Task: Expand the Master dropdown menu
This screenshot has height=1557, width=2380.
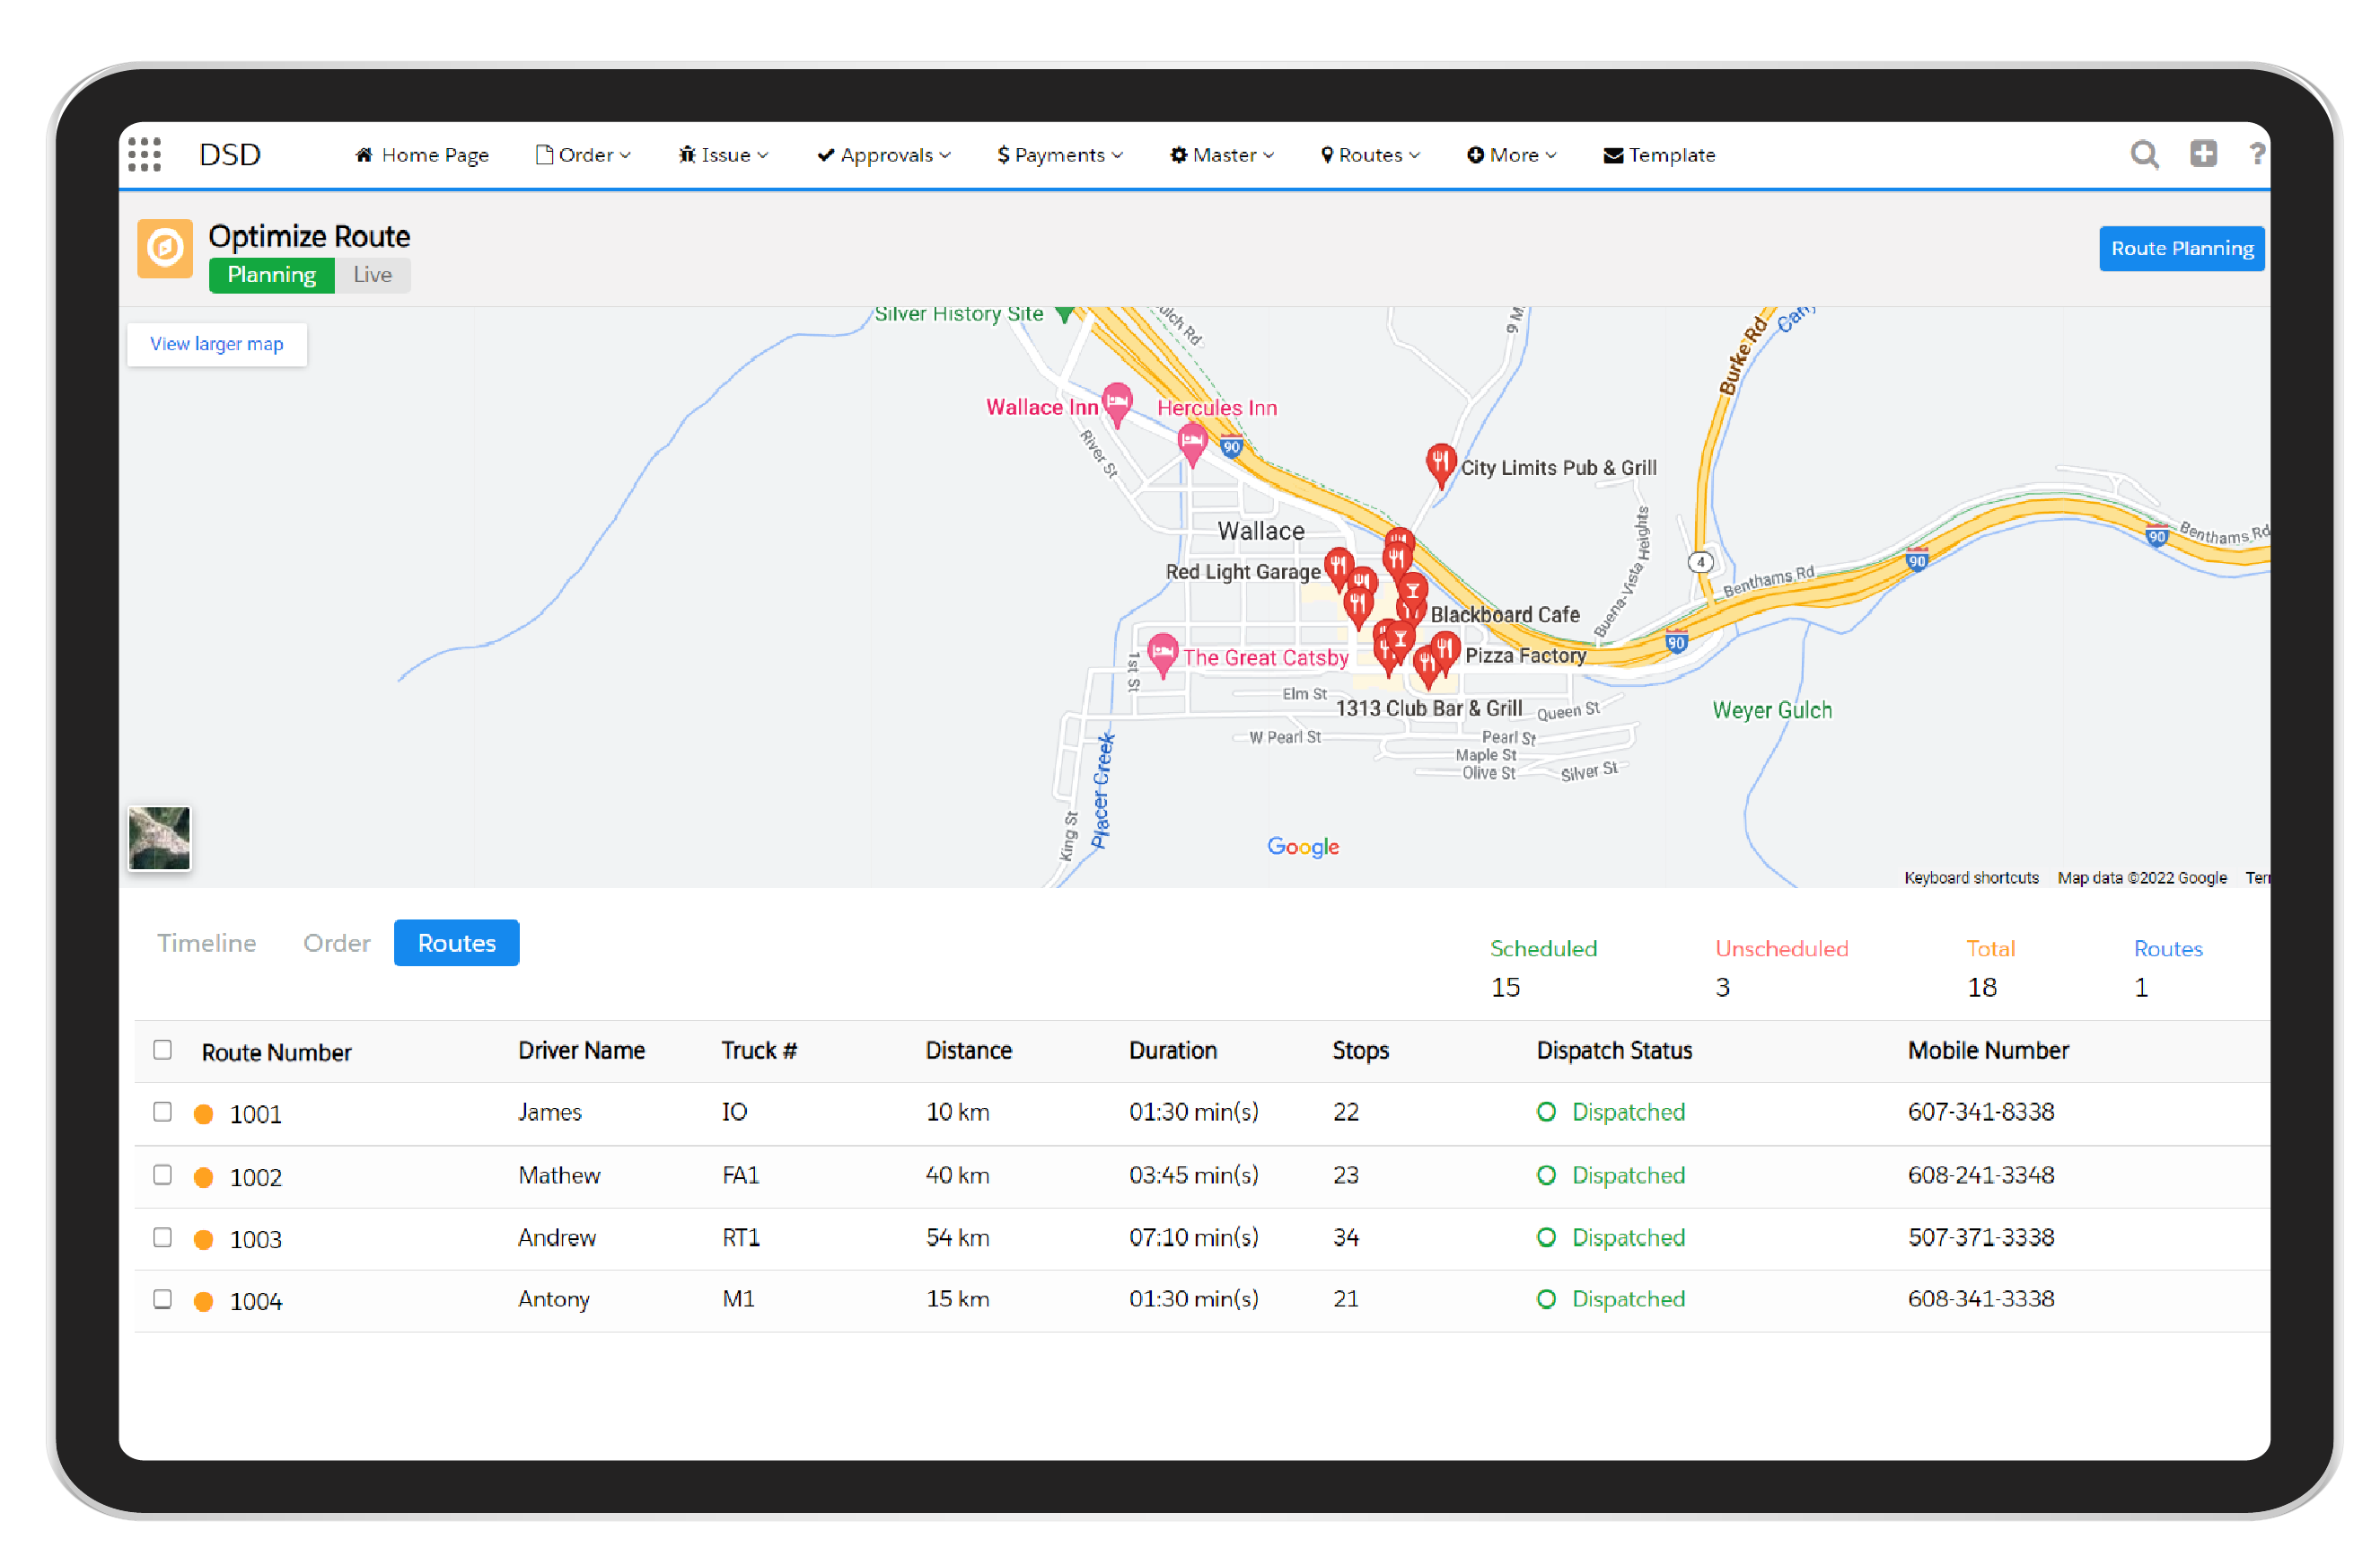Action: (x=1222, y=154)
